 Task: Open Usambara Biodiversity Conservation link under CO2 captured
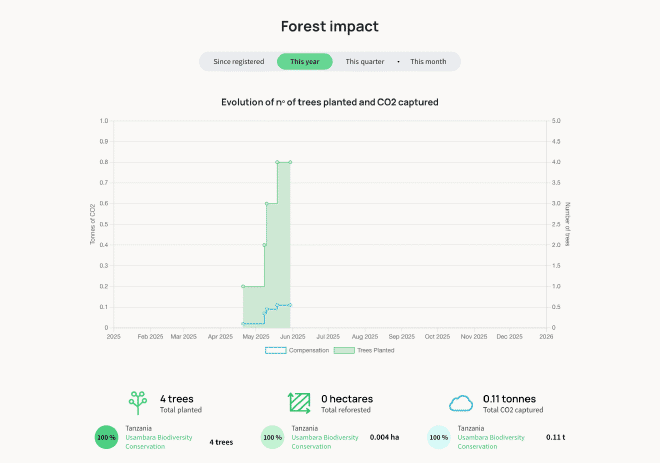pos(490,441)
